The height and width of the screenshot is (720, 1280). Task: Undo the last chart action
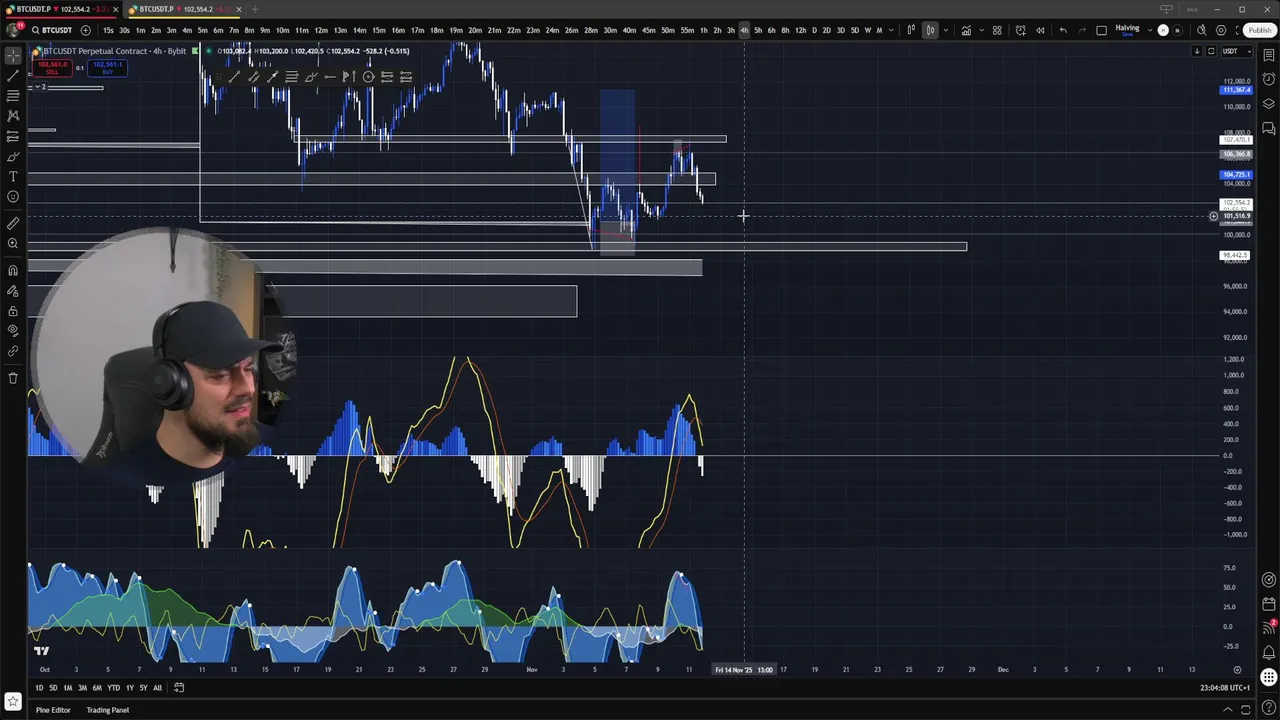point(1063,30)
